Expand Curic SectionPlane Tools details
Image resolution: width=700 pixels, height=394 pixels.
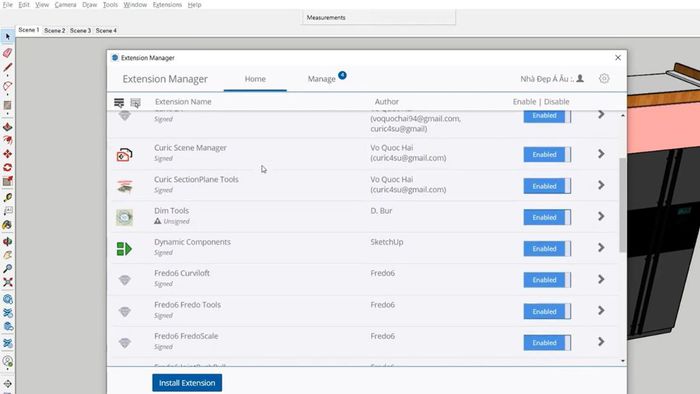point(601,185)
